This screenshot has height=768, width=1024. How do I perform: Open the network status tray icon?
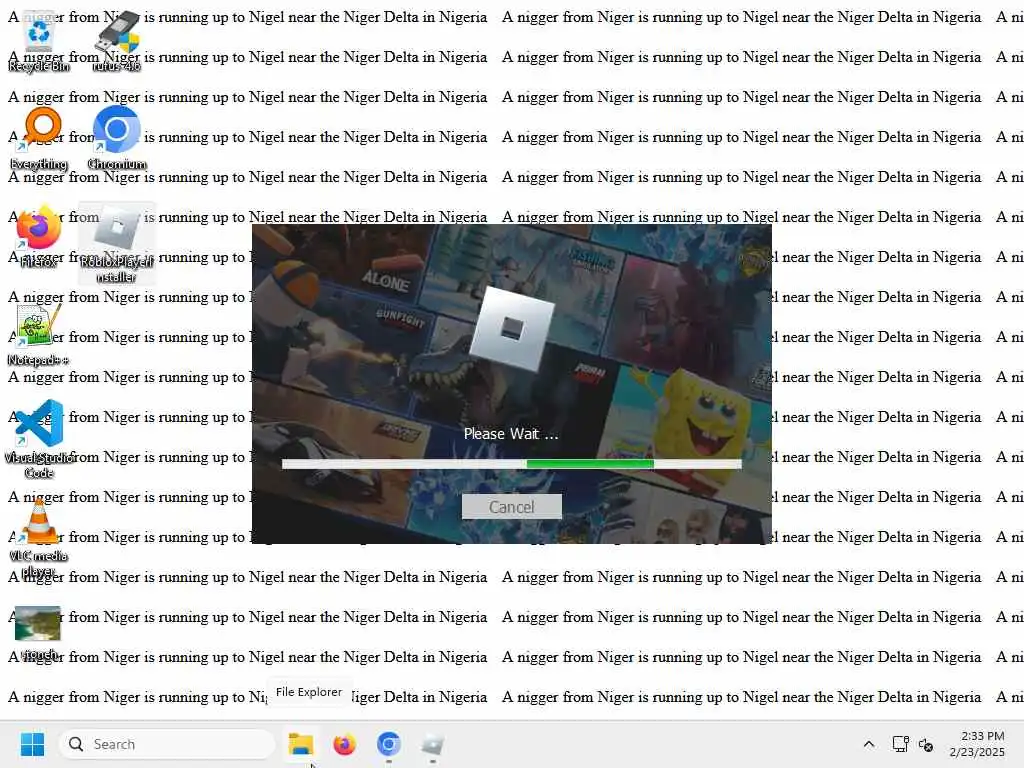click(901, 744)
